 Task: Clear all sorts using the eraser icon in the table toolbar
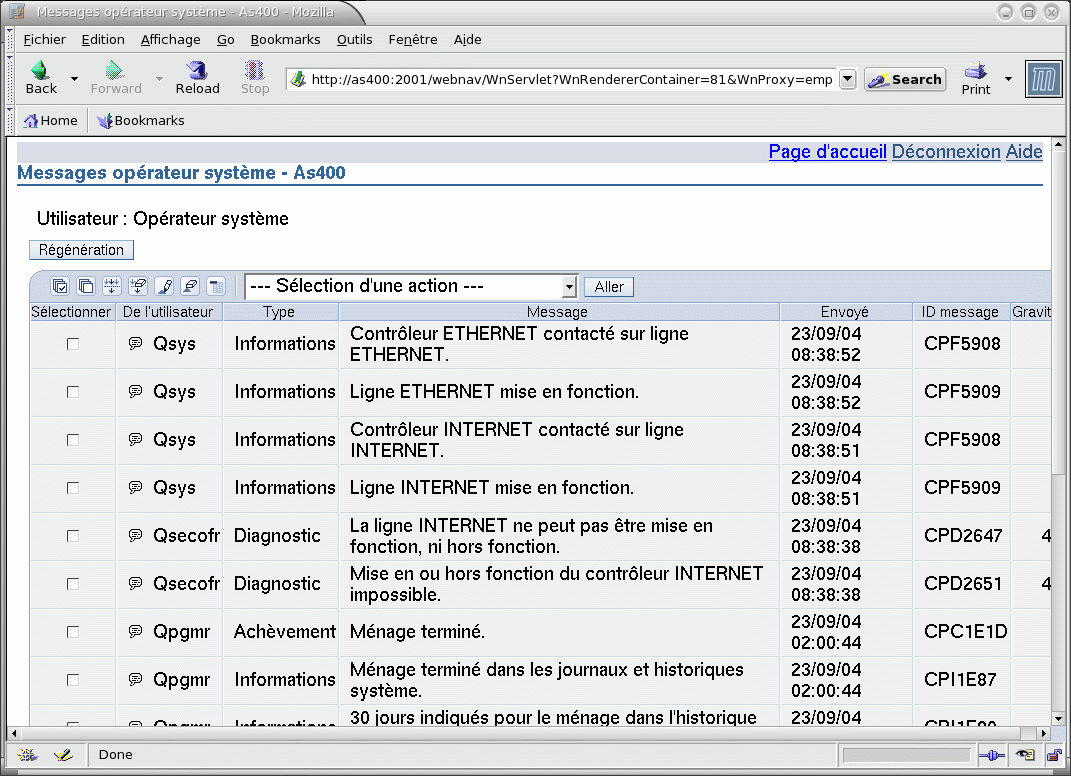(x=190, y=286)
